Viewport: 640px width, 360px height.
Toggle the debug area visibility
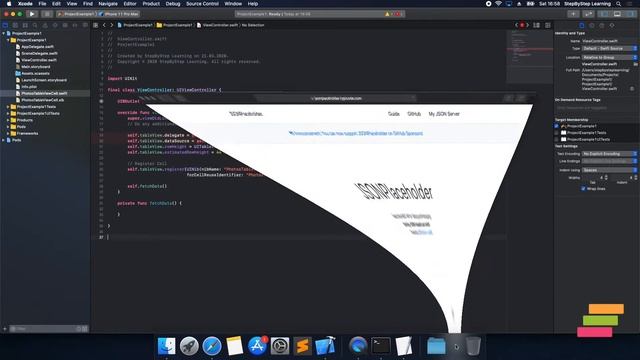pos(617,14)
